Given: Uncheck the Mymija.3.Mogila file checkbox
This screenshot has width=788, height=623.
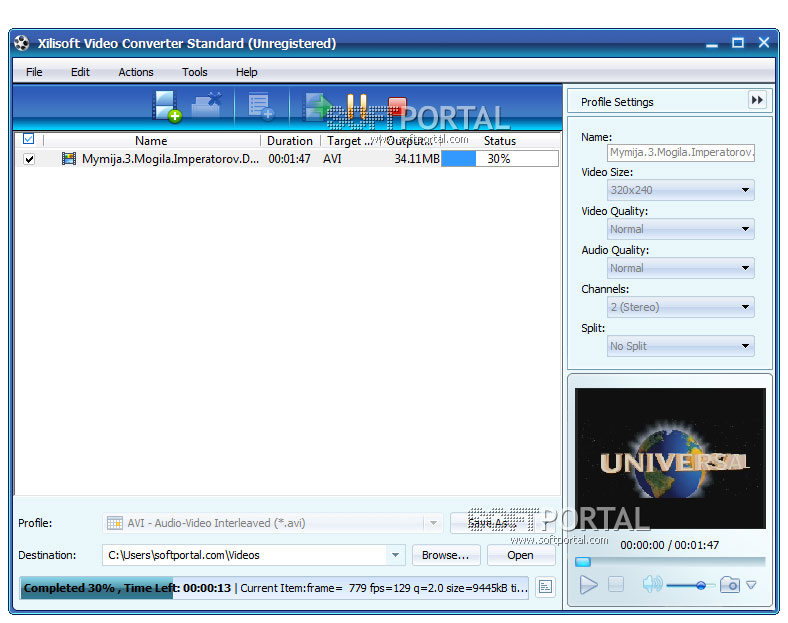Looking at the screenshot, I should 29,159.
